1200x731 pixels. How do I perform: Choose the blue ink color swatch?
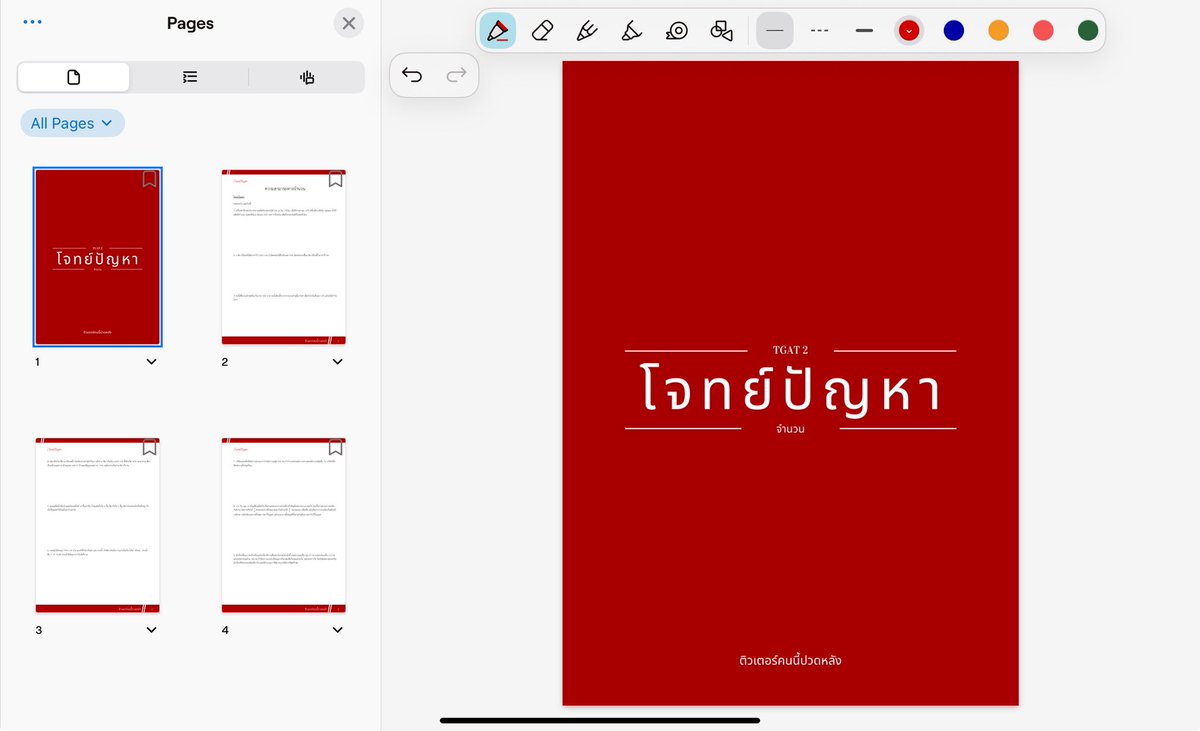click(953, 30)
